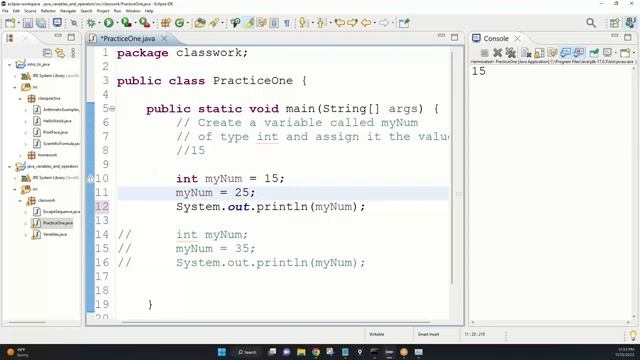The height and width of the screenshot is (360, 640).
Task: Collapse the main method fold marker
Action: [x=112, y=109]
